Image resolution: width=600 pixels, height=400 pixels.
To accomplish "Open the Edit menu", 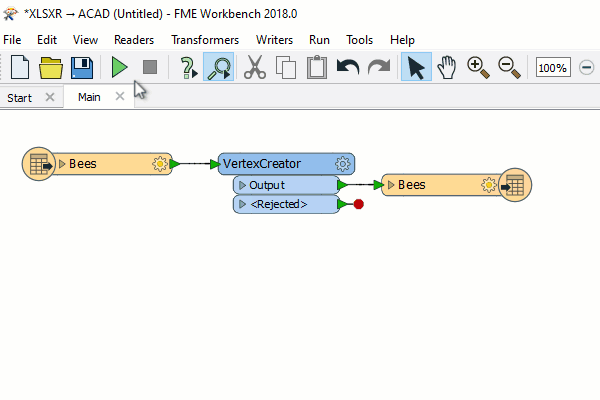I will pos(47,40).
